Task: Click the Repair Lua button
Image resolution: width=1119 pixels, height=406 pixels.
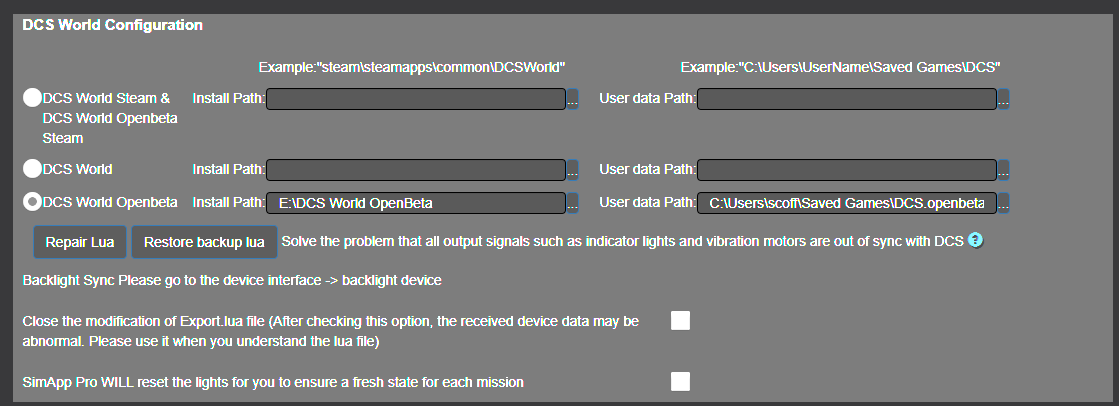Action: click(80, 242)
